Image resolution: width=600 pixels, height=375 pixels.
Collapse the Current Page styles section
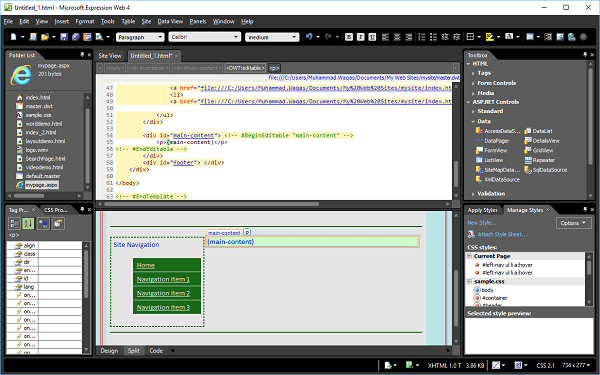(x=470, y=256)
